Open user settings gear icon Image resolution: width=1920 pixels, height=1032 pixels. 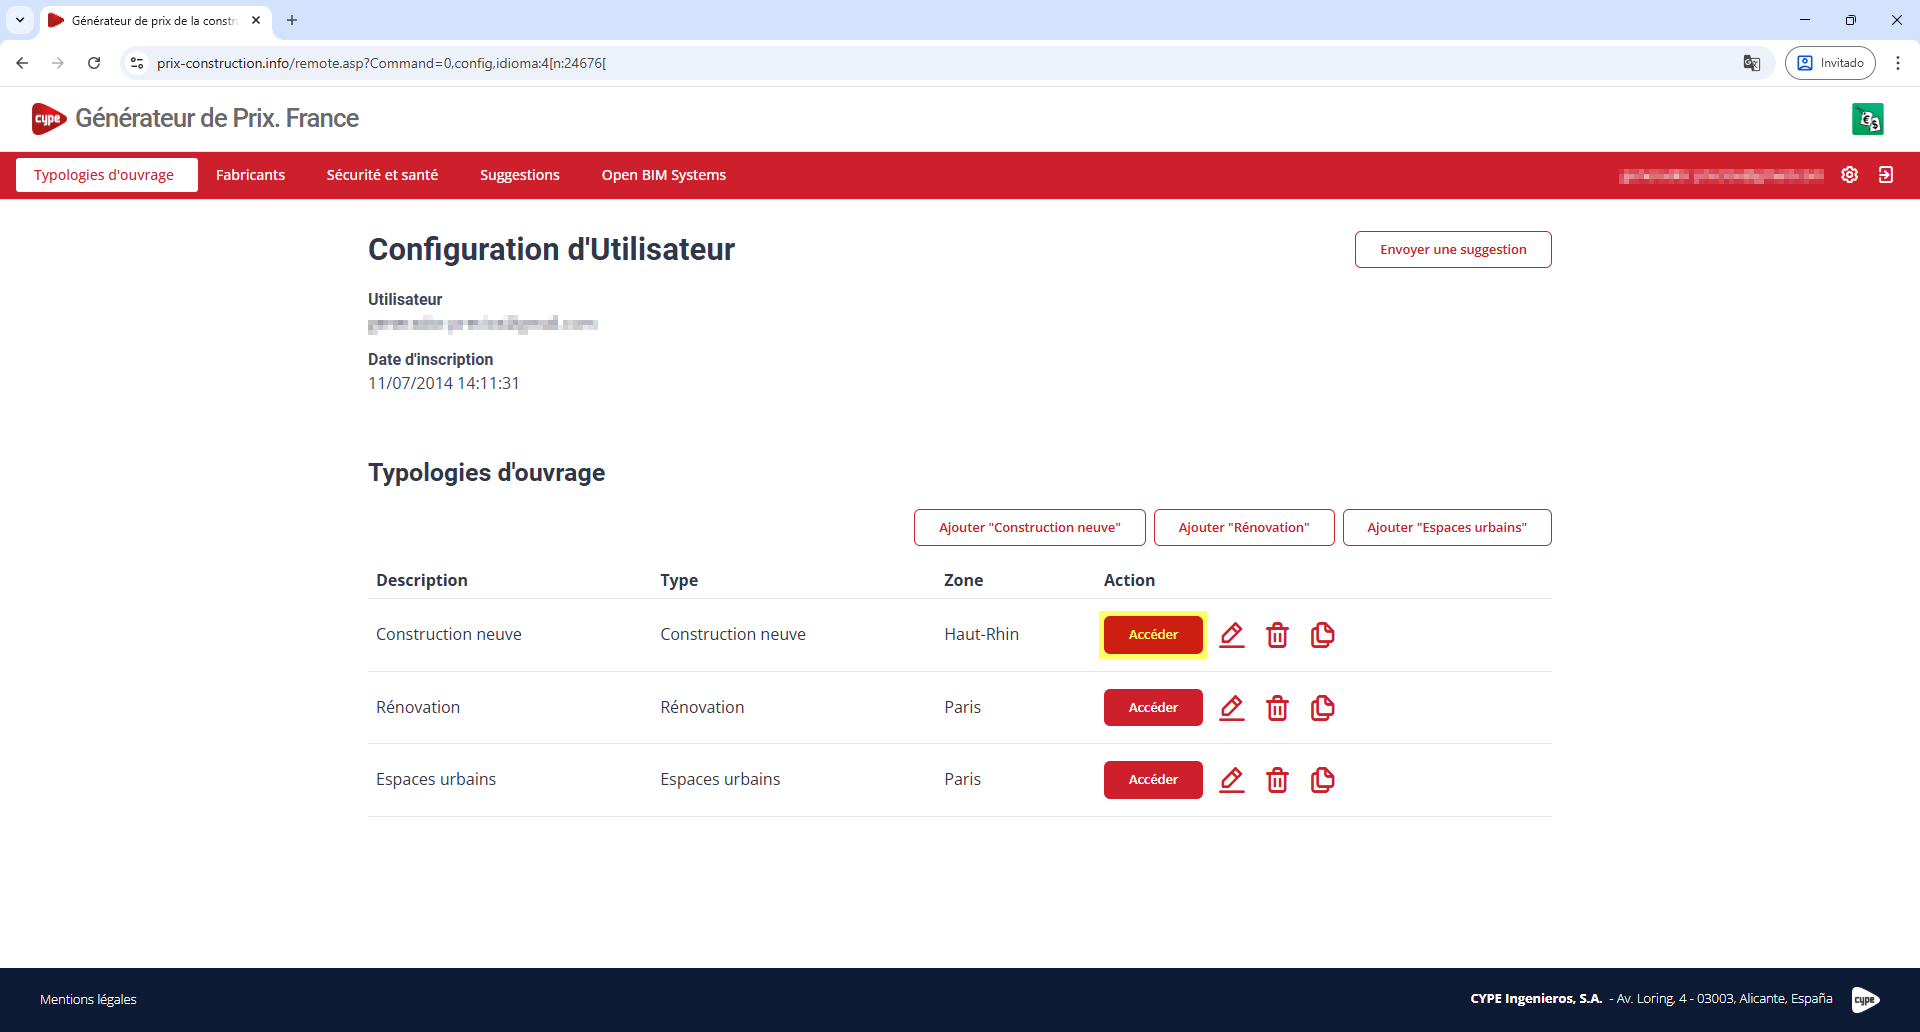[x=1850, y=175]
